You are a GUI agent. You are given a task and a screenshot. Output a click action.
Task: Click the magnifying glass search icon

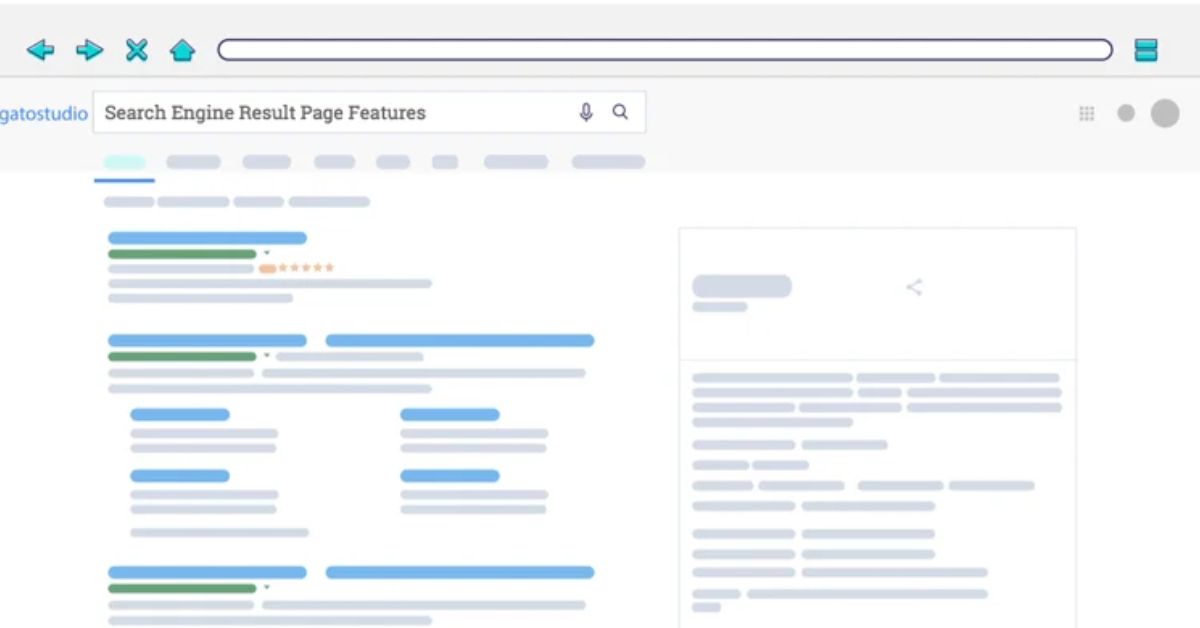click(x=620, y=113)
